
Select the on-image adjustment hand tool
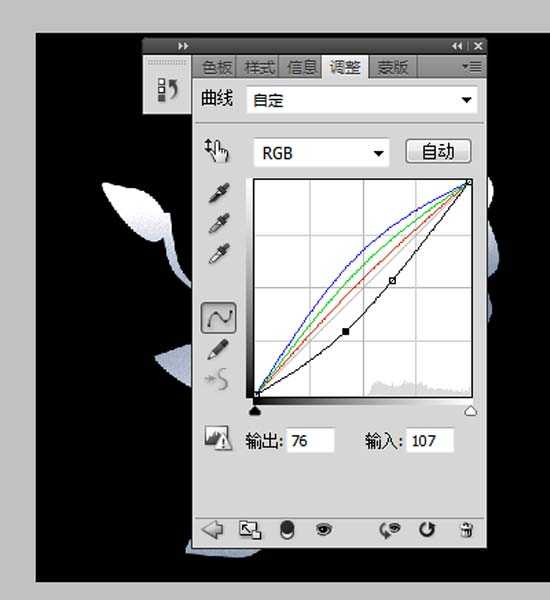coord(217,151)
